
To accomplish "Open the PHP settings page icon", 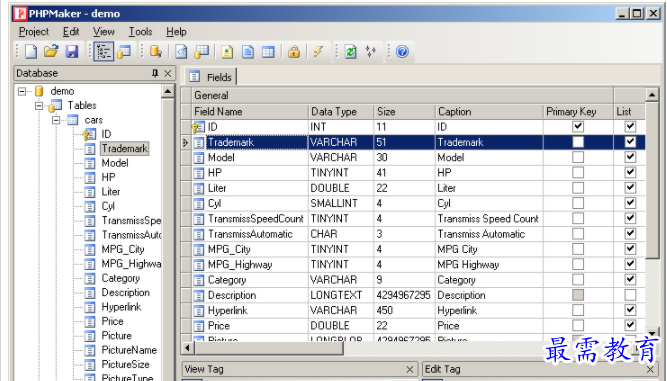I will (x=181, y=51).
